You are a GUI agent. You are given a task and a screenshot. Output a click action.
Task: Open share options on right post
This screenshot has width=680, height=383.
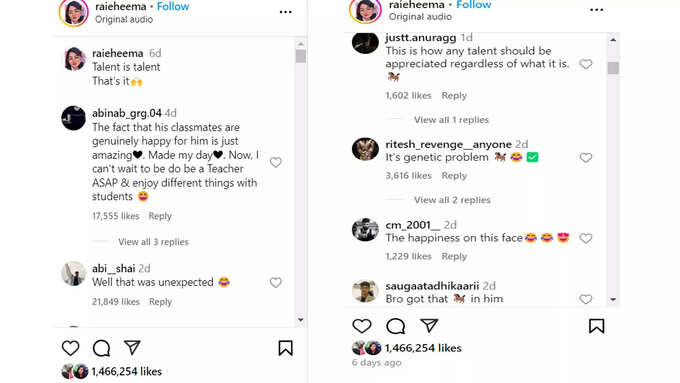pyautogui.click(x=429, y=325)
